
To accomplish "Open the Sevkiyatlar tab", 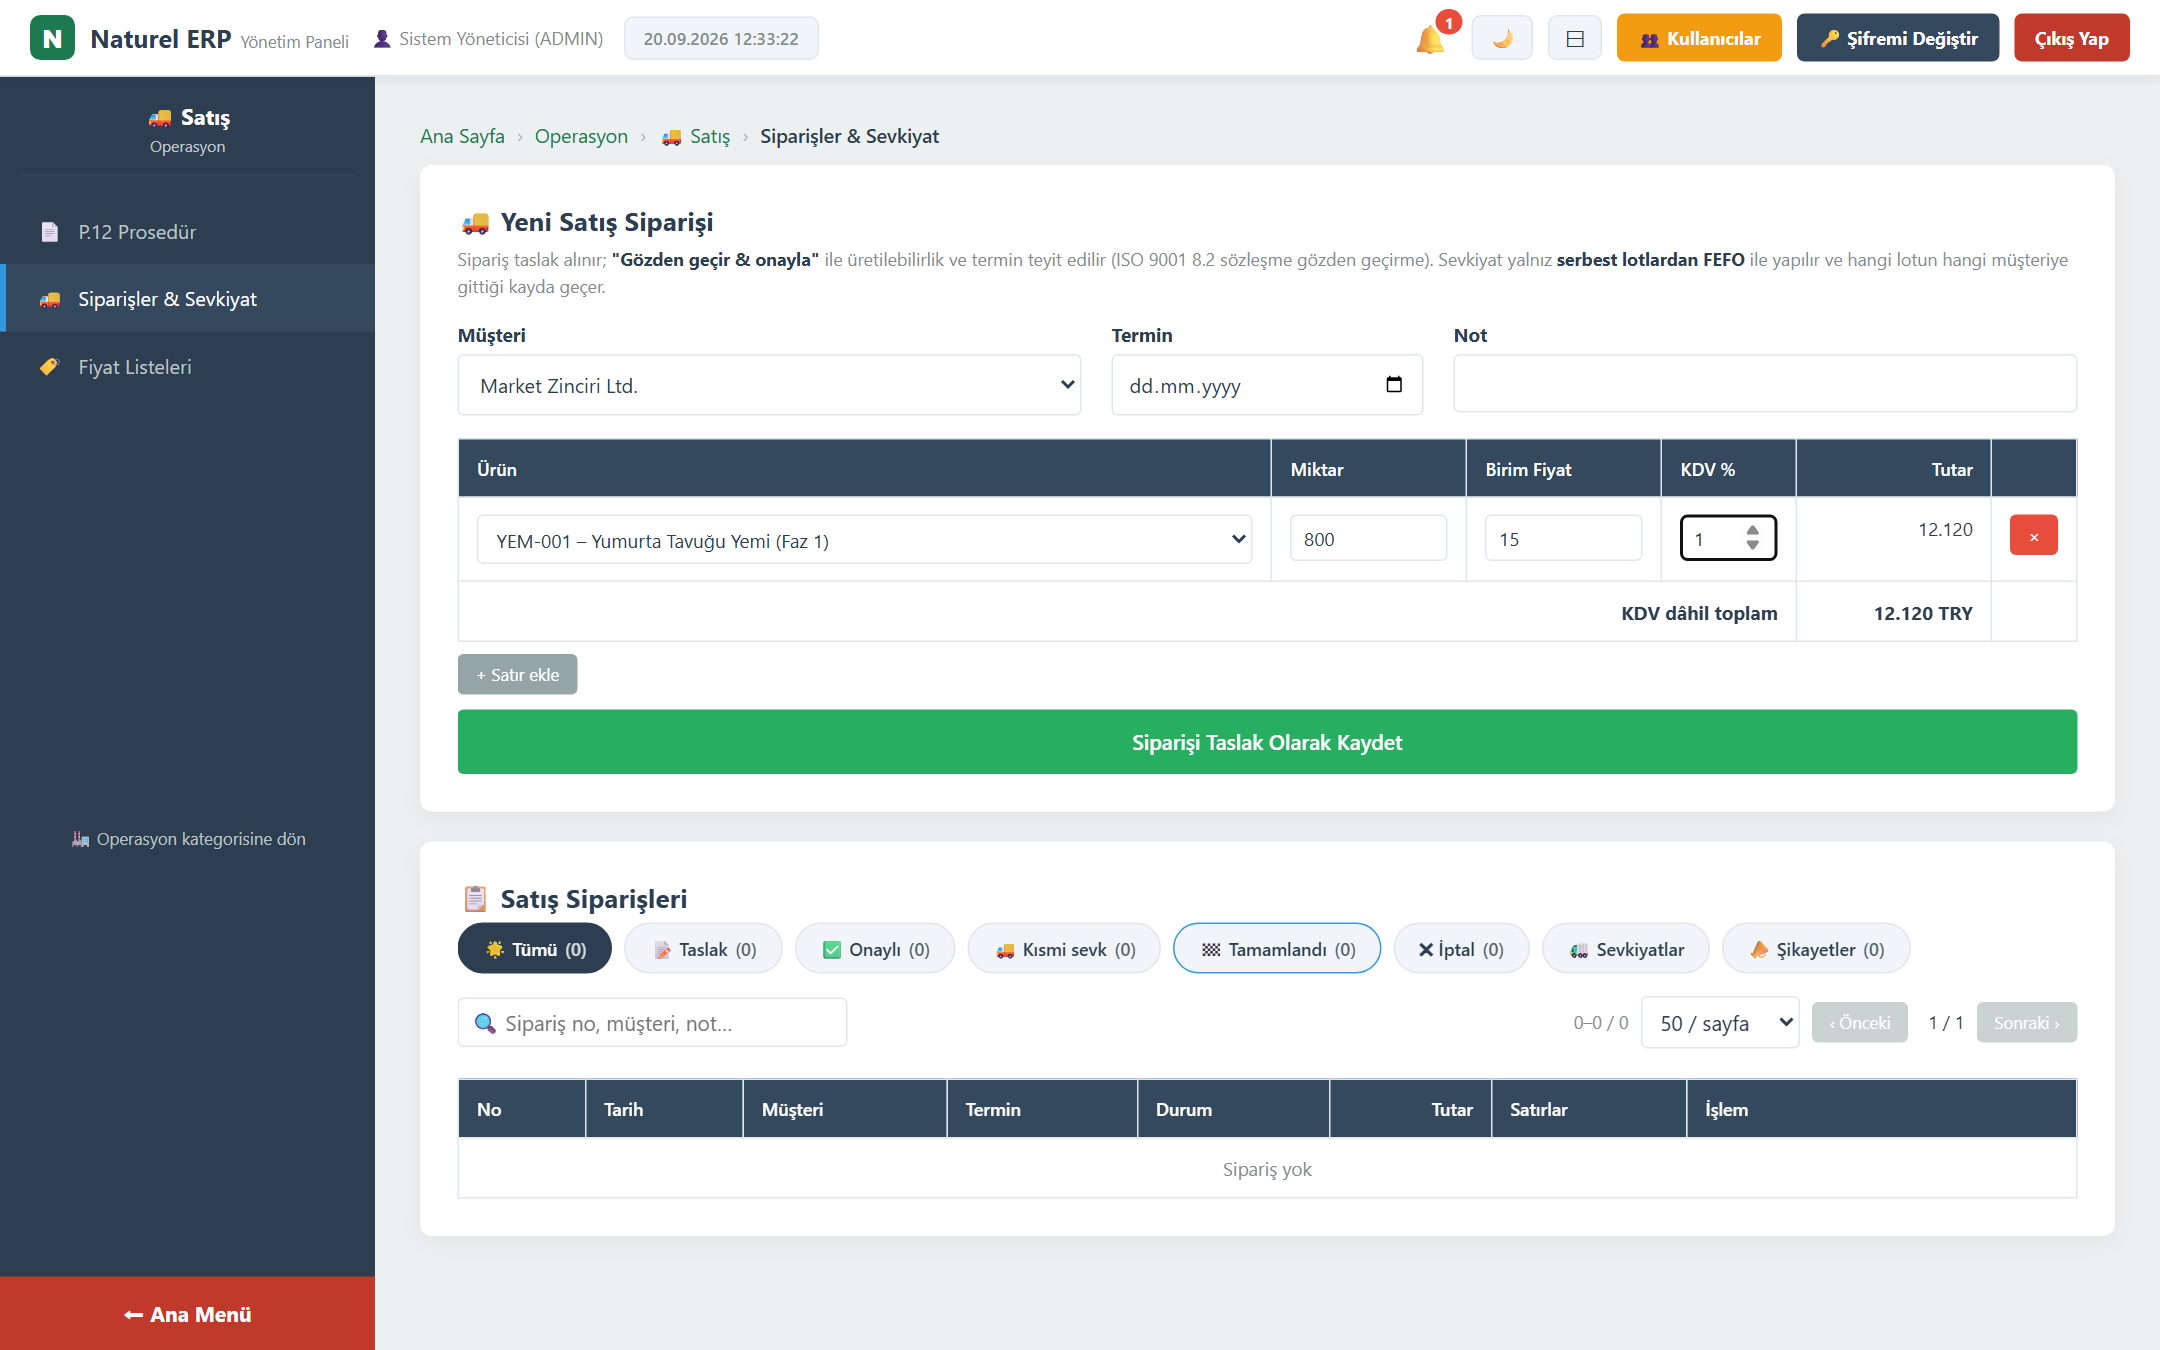I will (x=1626, y=949).
